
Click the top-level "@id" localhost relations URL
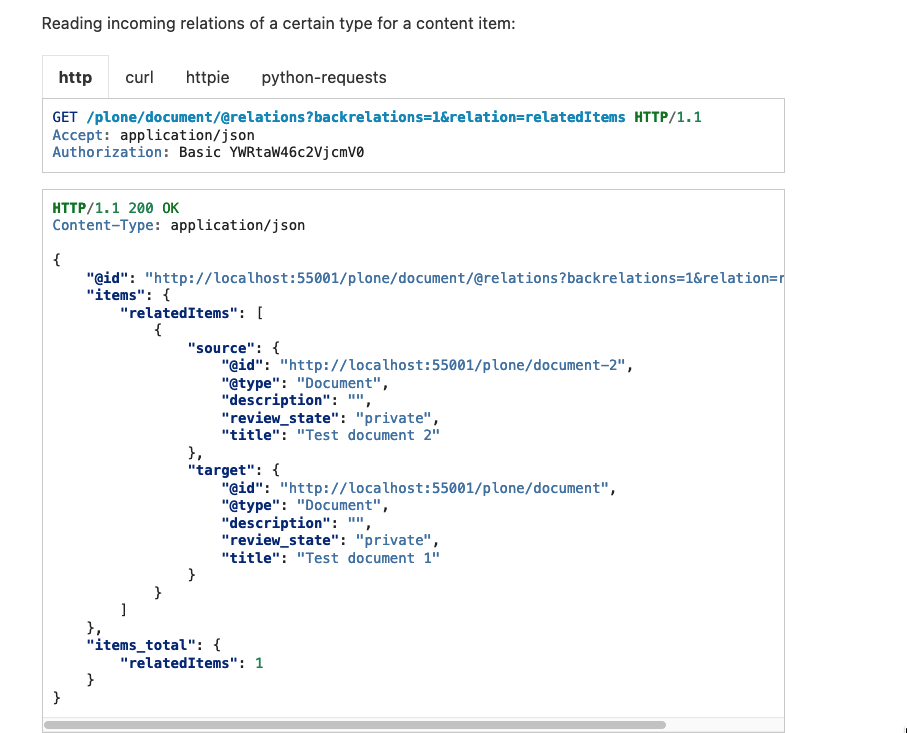click(464, 278)
